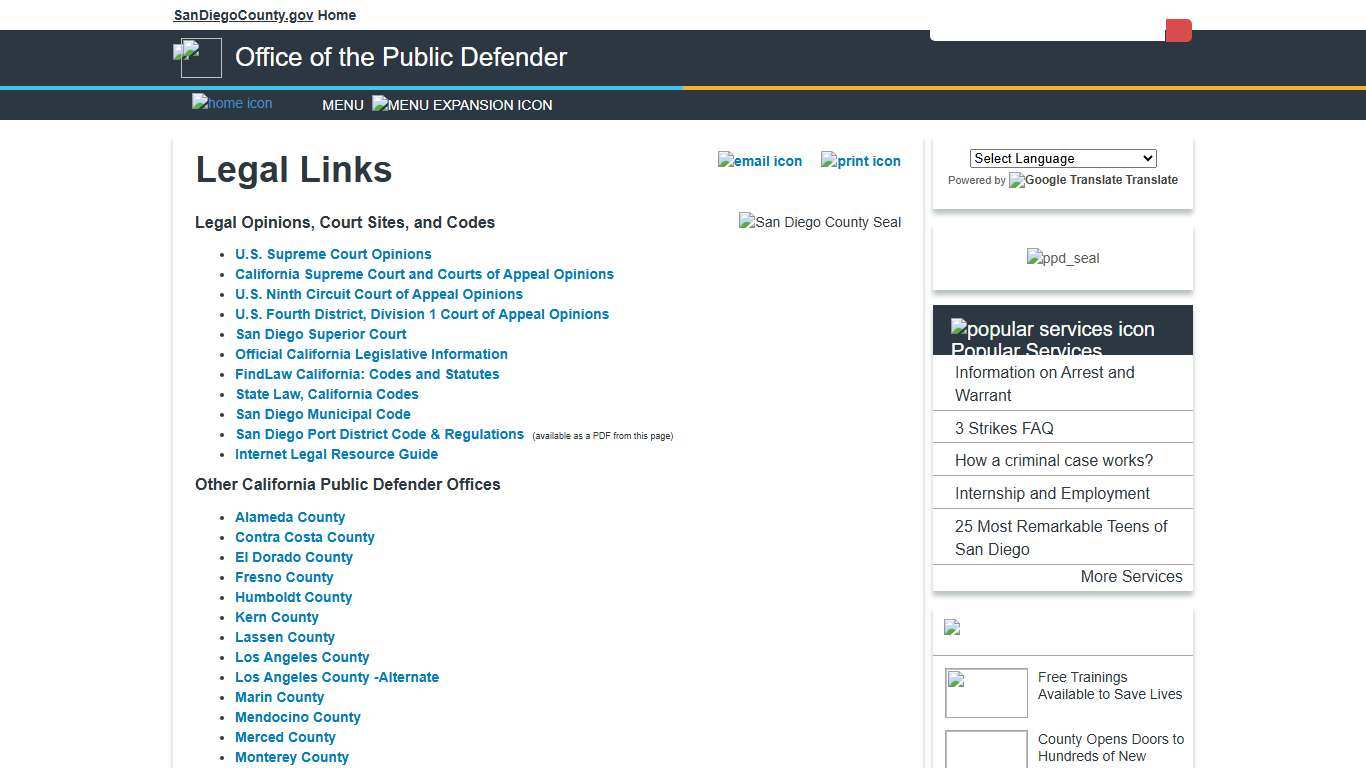This screenshot has width=1366, height=768.
Task: Click the San Diego County Seal image
Action: 819,222
